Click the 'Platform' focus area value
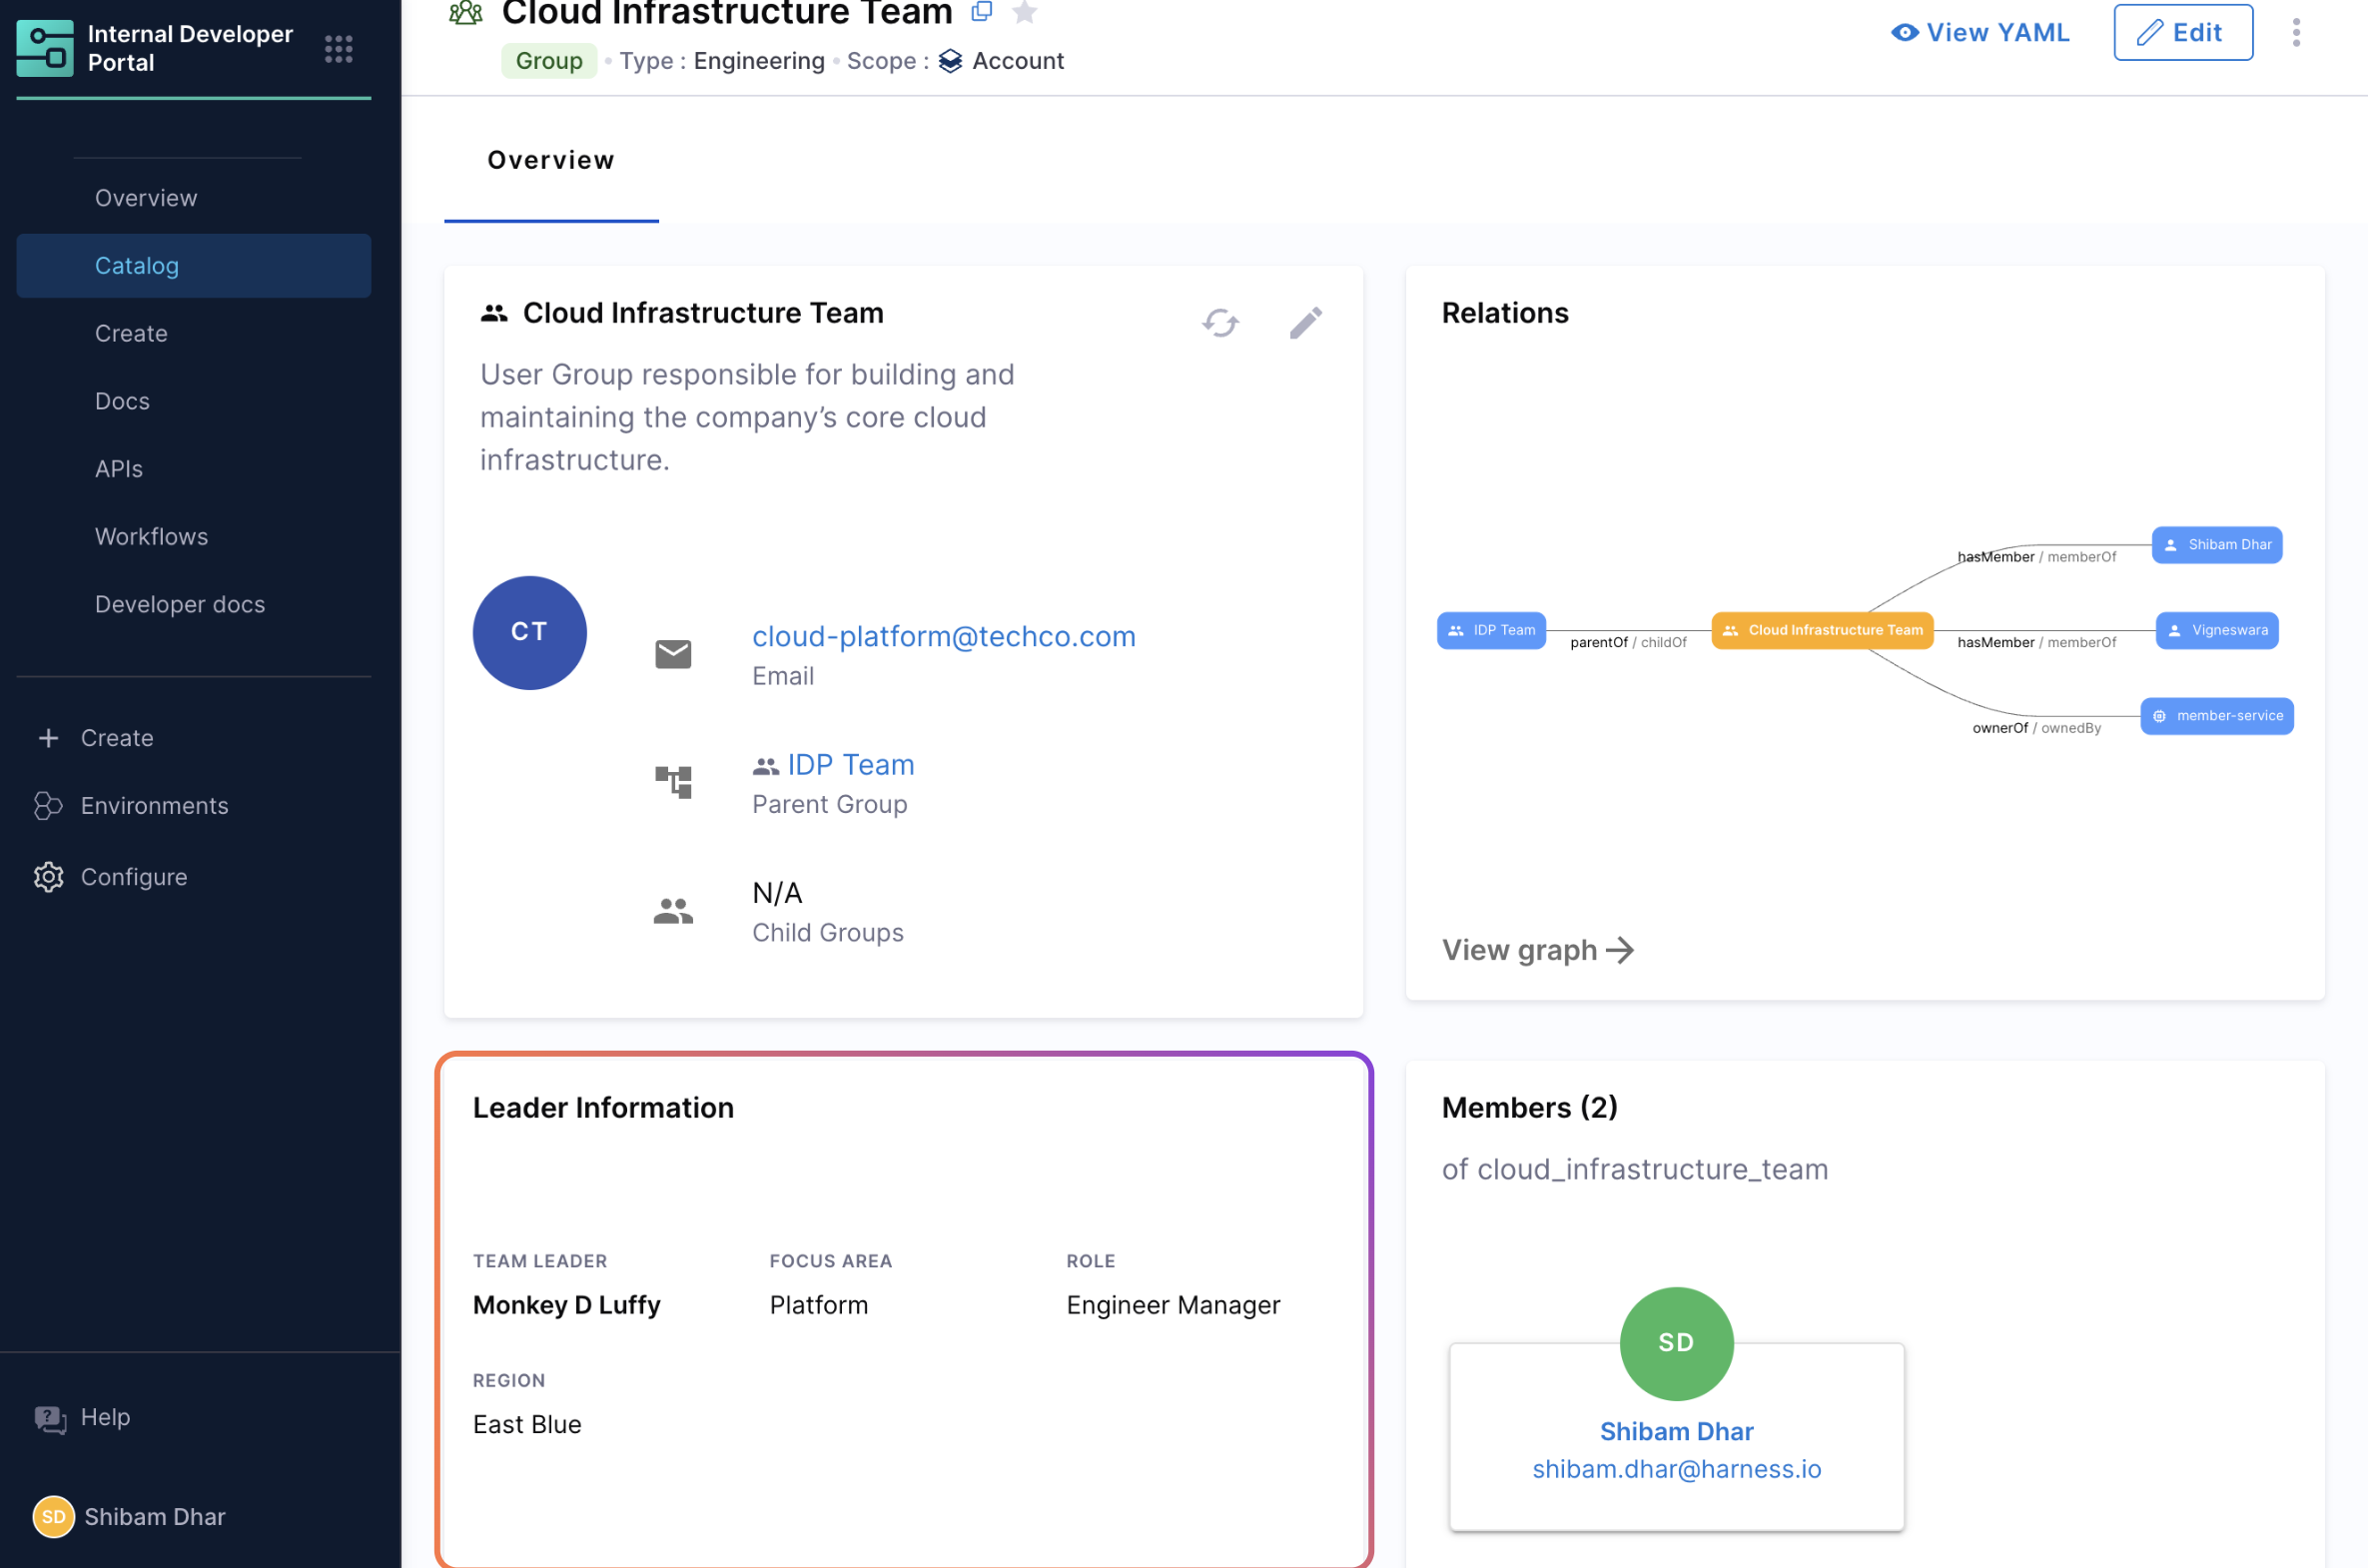This screenshot has height=1568, width=2369. pyautogui.click(x=819, y=1305)
